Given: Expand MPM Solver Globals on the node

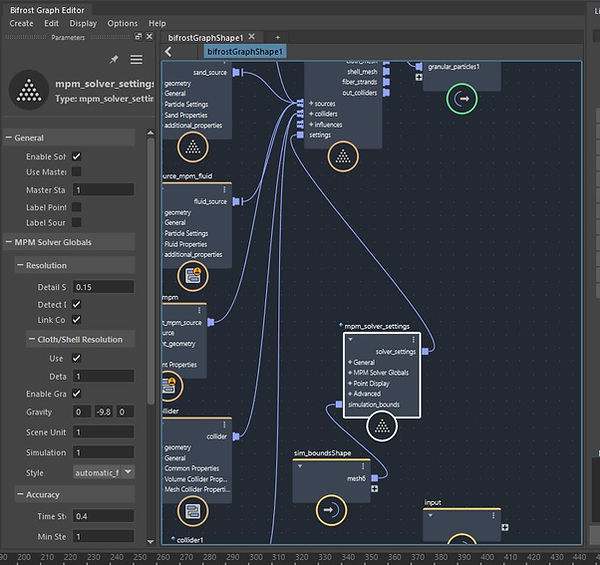Looking at the screenshot, I should [x=350, y=373].
